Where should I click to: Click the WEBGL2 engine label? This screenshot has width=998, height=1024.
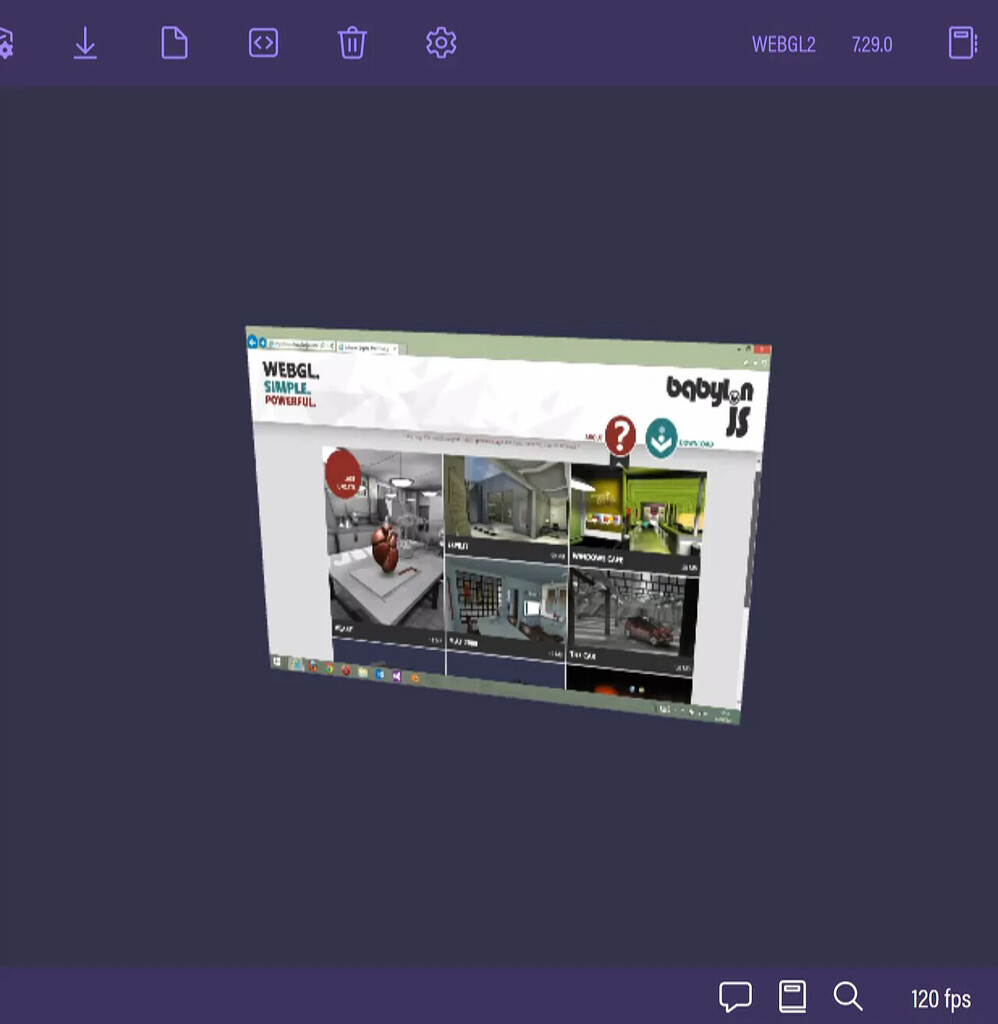pos(784,44)
